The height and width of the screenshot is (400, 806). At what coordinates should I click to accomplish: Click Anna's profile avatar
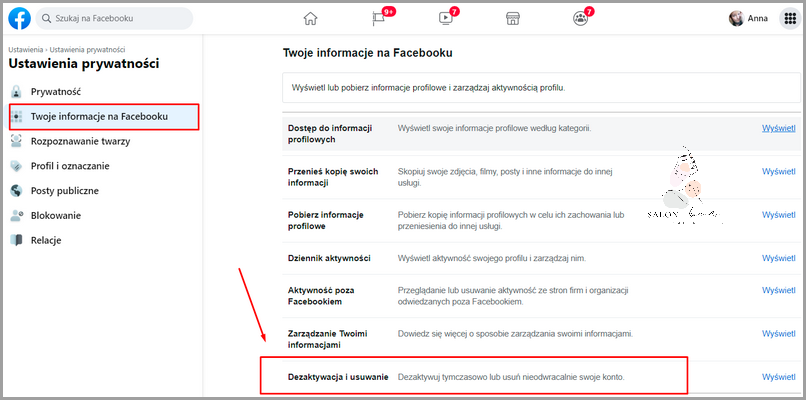[737, 19]
